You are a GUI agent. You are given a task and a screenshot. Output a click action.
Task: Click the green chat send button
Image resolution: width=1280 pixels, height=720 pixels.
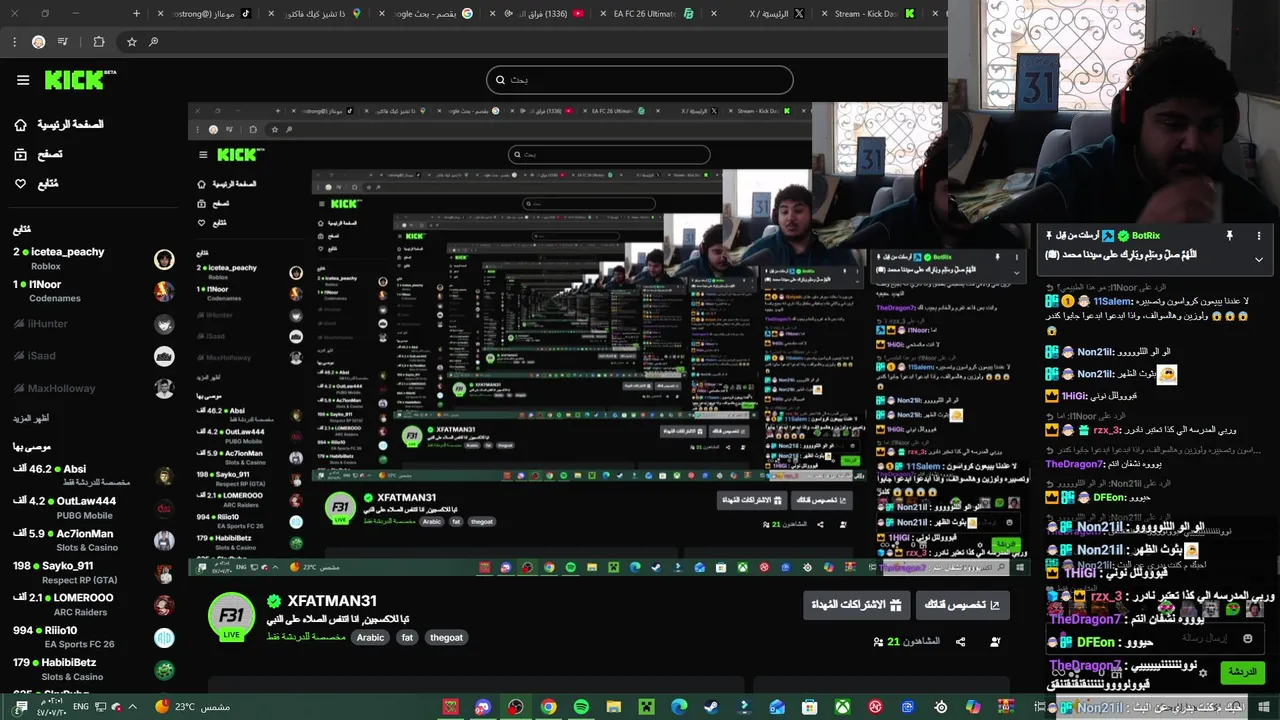coord(1243,672)
